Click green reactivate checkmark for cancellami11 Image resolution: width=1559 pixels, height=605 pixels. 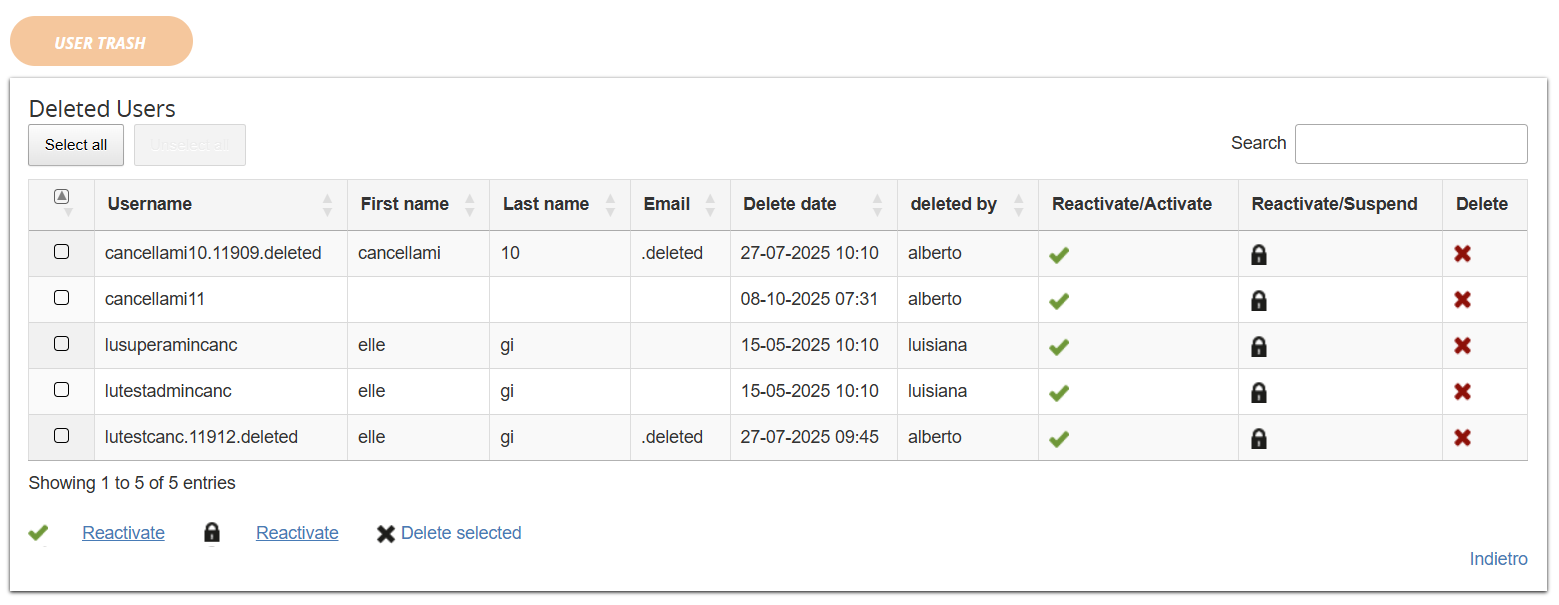coord(1059,300)
